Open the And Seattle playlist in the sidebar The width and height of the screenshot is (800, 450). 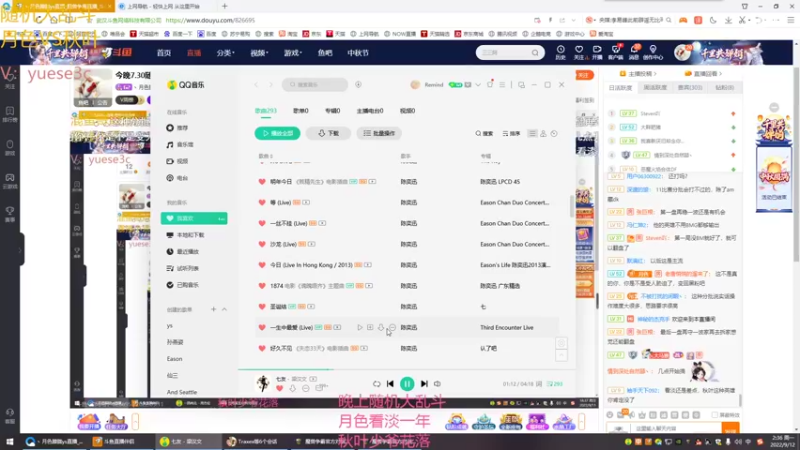click(182, 392)
